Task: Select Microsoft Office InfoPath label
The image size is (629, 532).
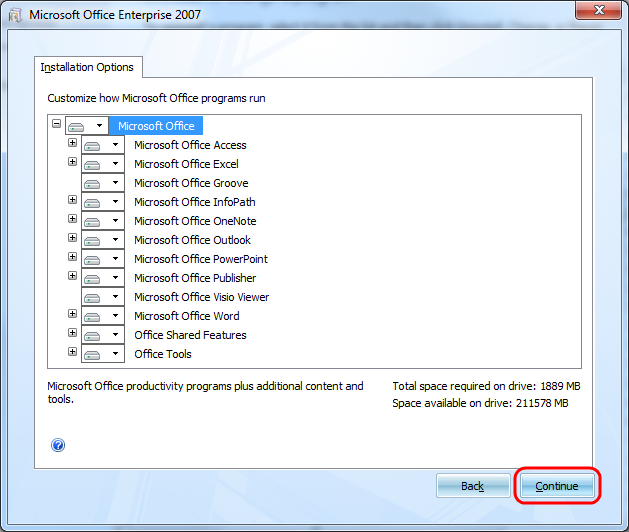Action: pyautogui.click(x=195, y=202)
